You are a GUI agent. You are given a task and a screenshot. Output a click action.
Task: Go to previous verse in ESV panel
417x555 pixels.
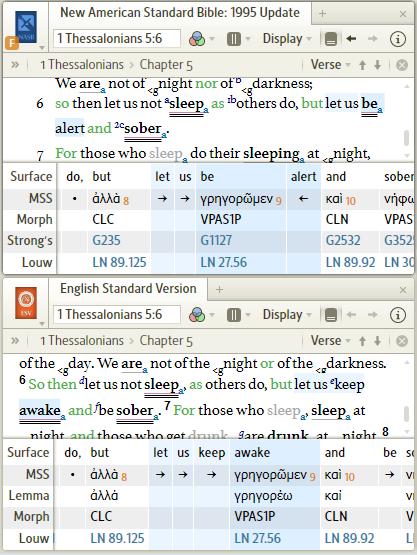point(362,341)
